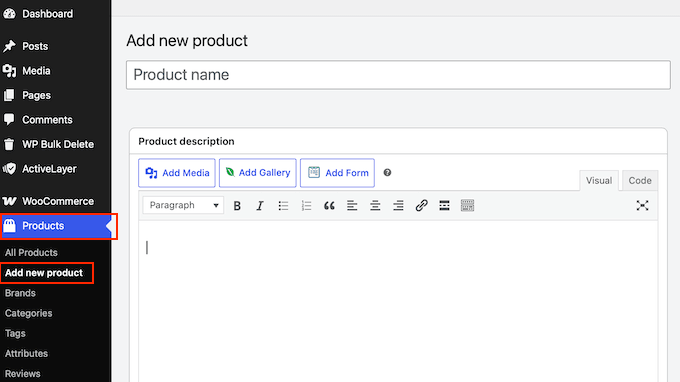Screen dimensions: 680x382
Task: Open the Attributes submenu link
Action: click(26, 353)
